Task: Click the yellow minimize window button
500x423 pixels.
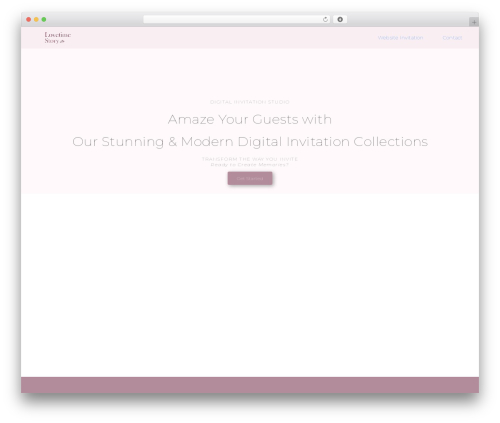Action: tap(36, 19)
